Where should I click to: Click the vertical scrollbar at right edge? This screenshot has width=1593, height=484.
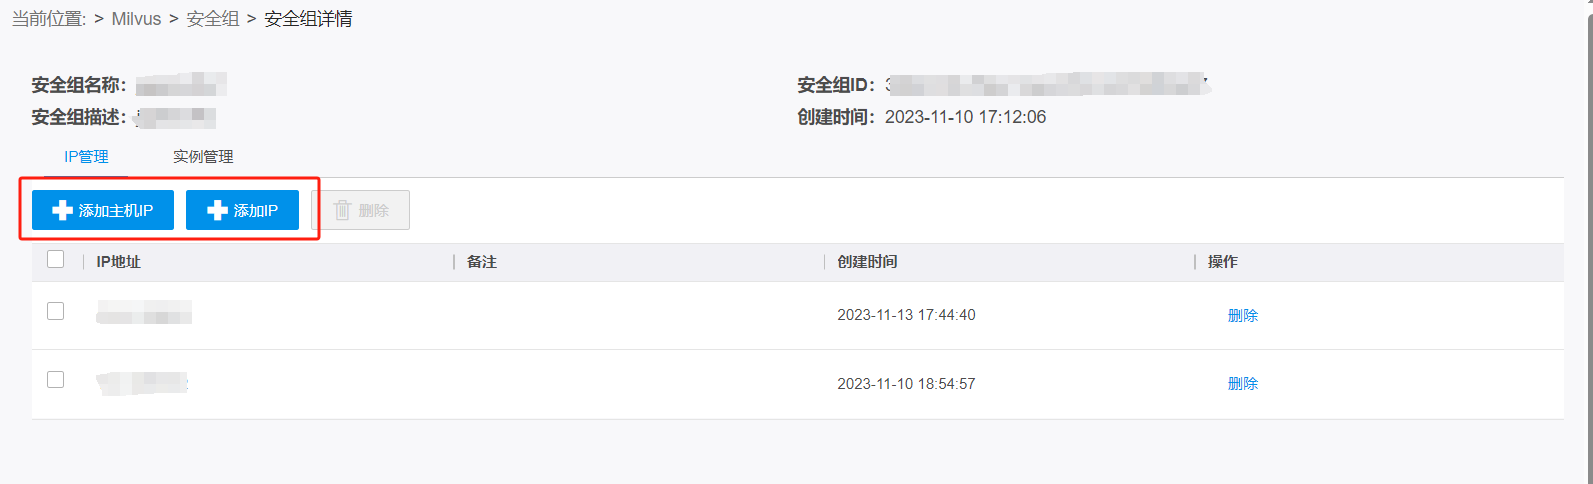point(1588,240)
